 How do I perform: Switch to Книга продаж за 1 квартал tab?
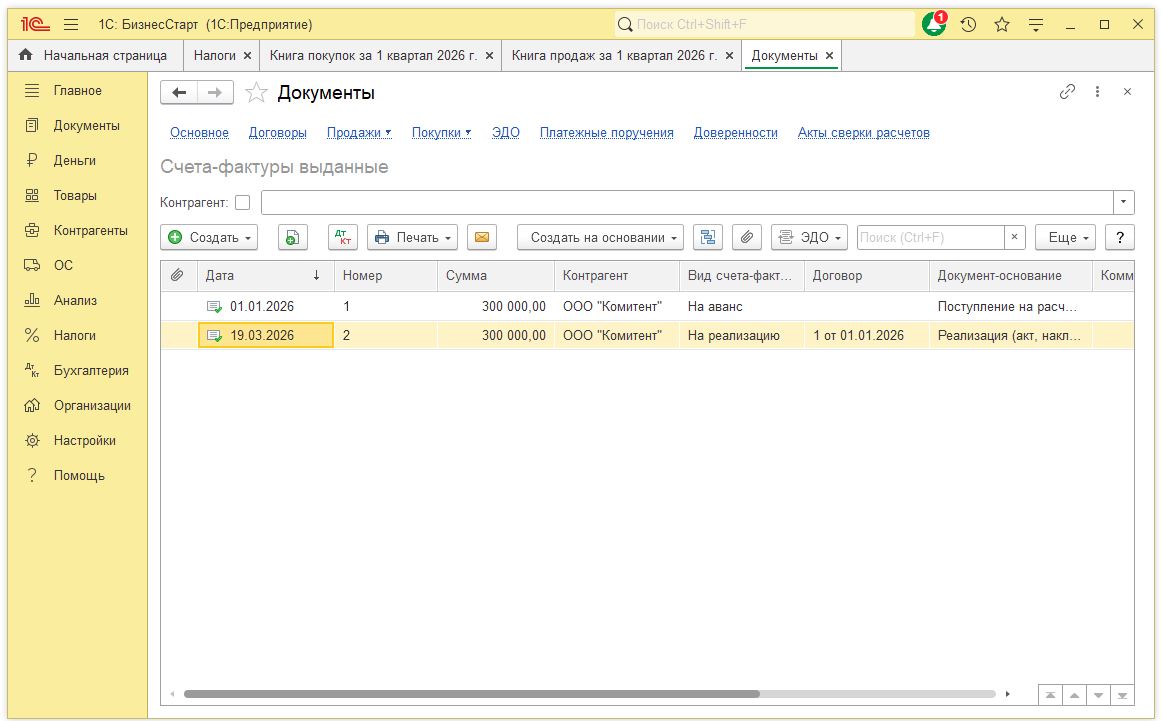click(x=613, y=56)
